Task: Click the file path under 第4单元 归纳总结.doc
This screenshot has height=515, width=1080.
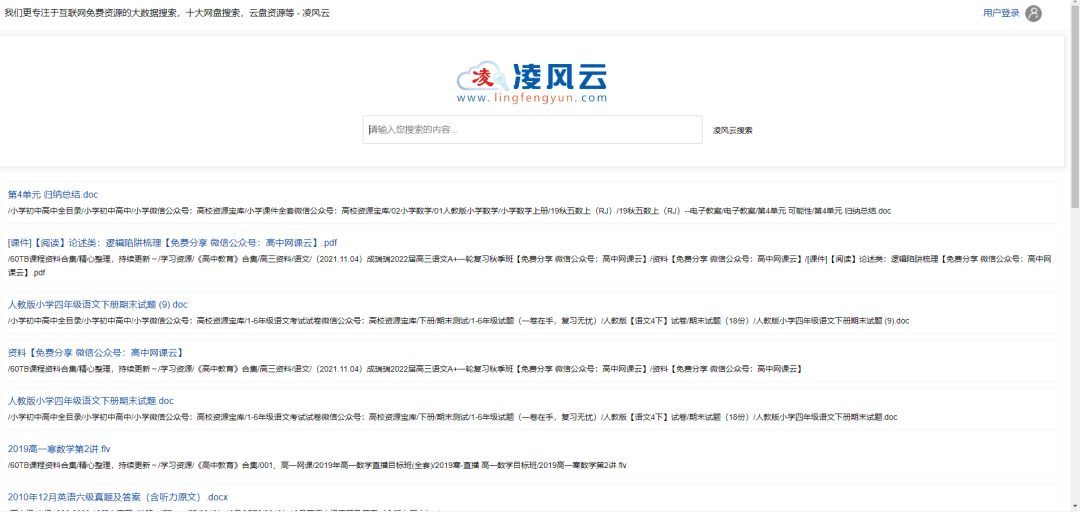Action: [448, 211]
